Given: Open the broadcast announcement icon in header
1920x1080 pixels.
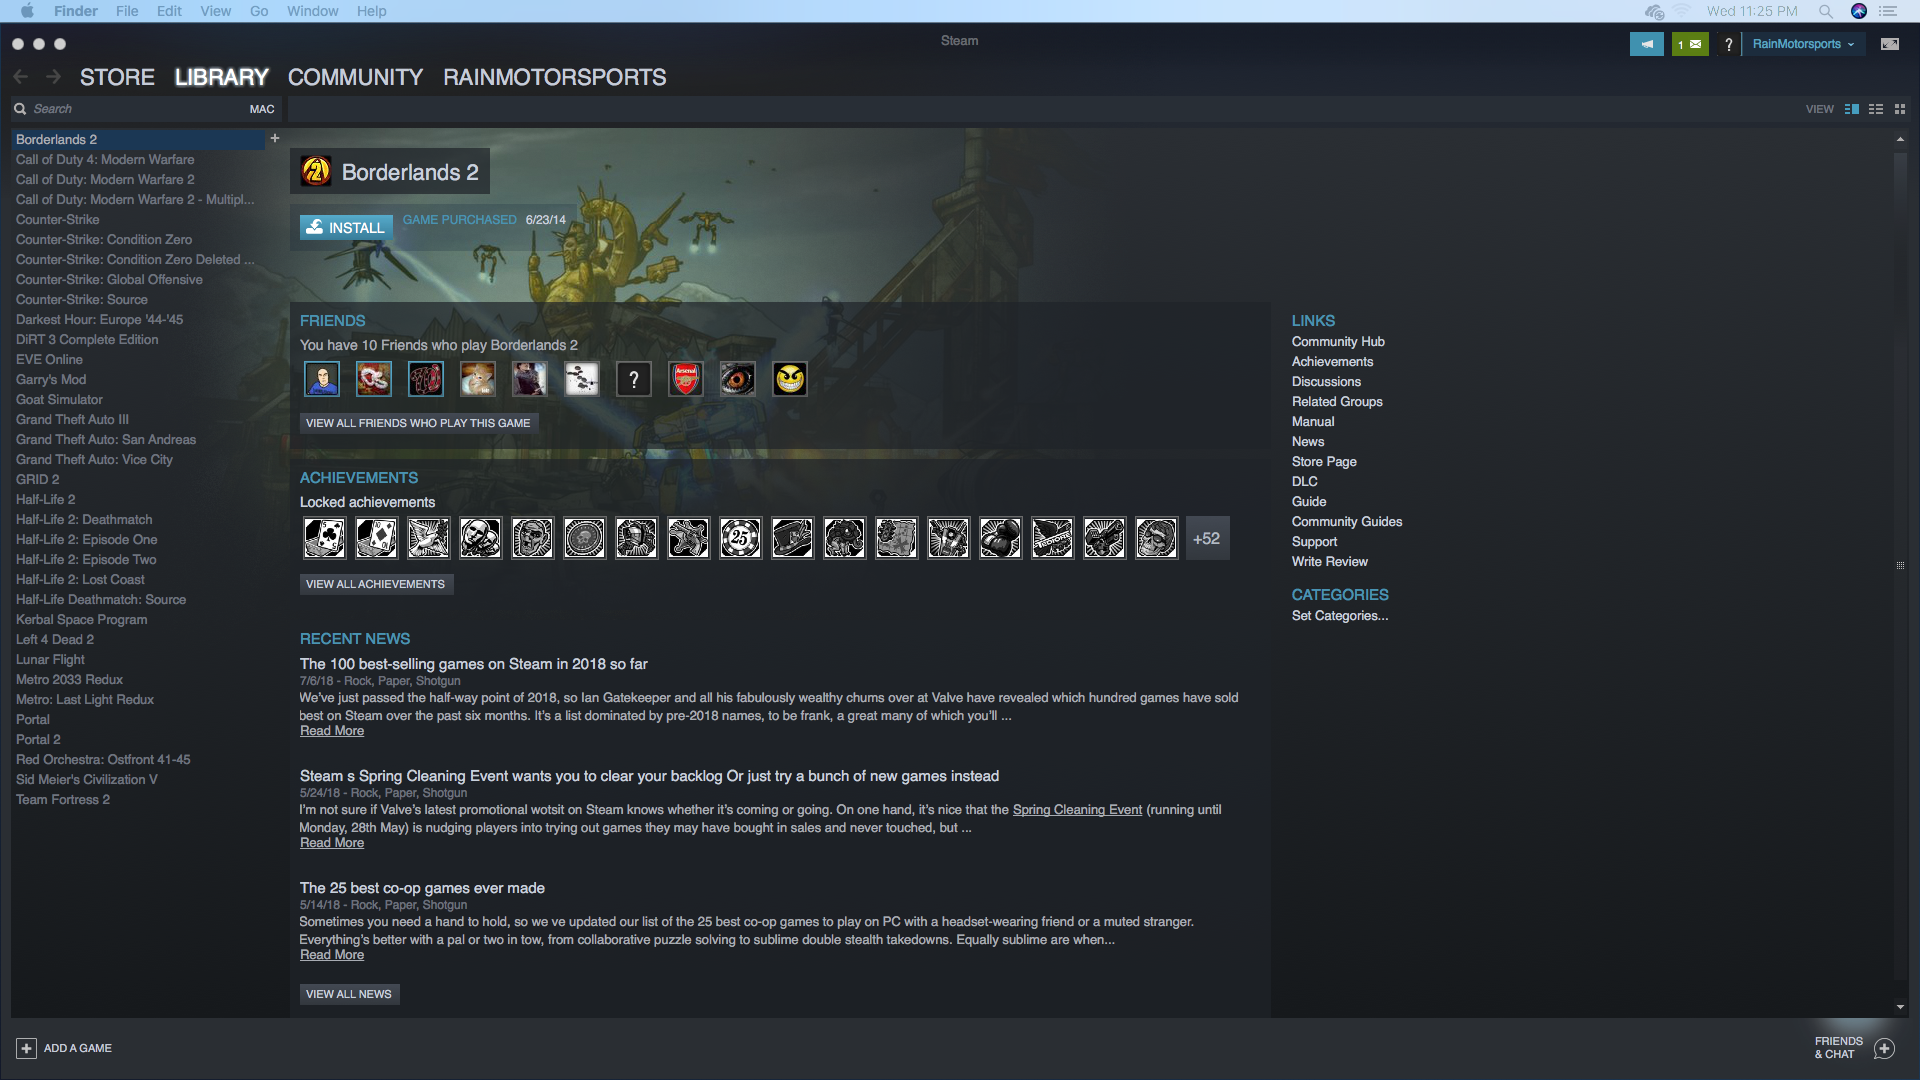Looking at the screenshot, I should point(1646,44).
